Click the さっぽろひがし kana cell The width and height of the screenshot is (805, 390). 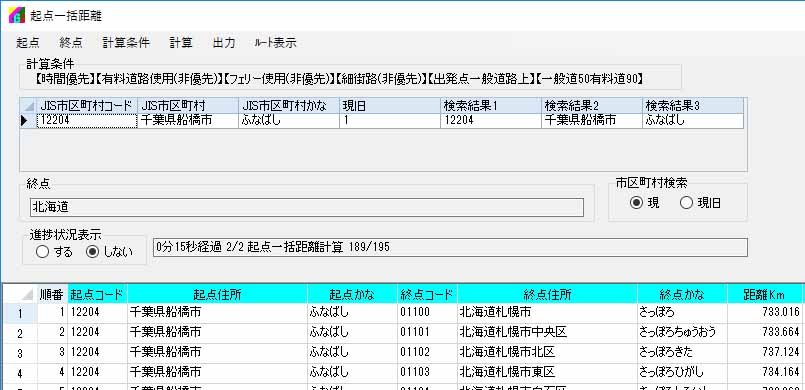[x=682, y=372]
